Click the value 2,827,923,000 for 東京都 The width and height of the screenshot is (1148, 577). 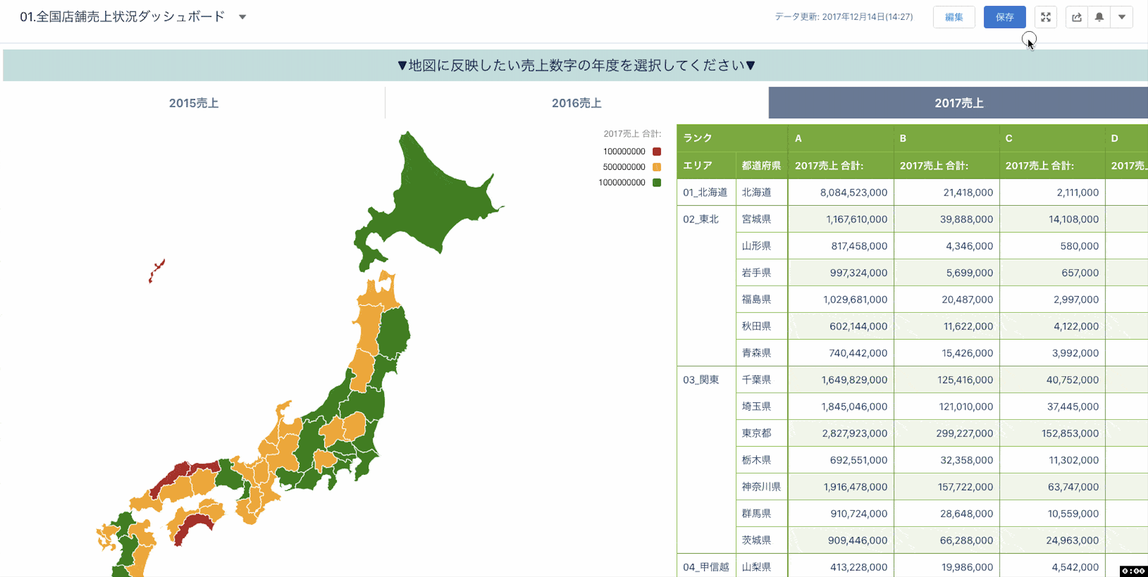point(854,433)
